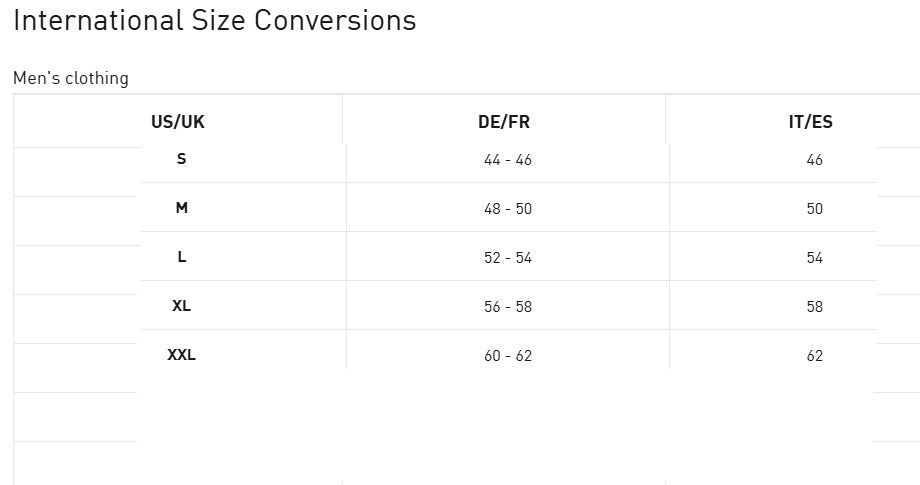This screenshot has height=485, width=920.
Task: Click the S size row label
Action: tap(181, 159)
